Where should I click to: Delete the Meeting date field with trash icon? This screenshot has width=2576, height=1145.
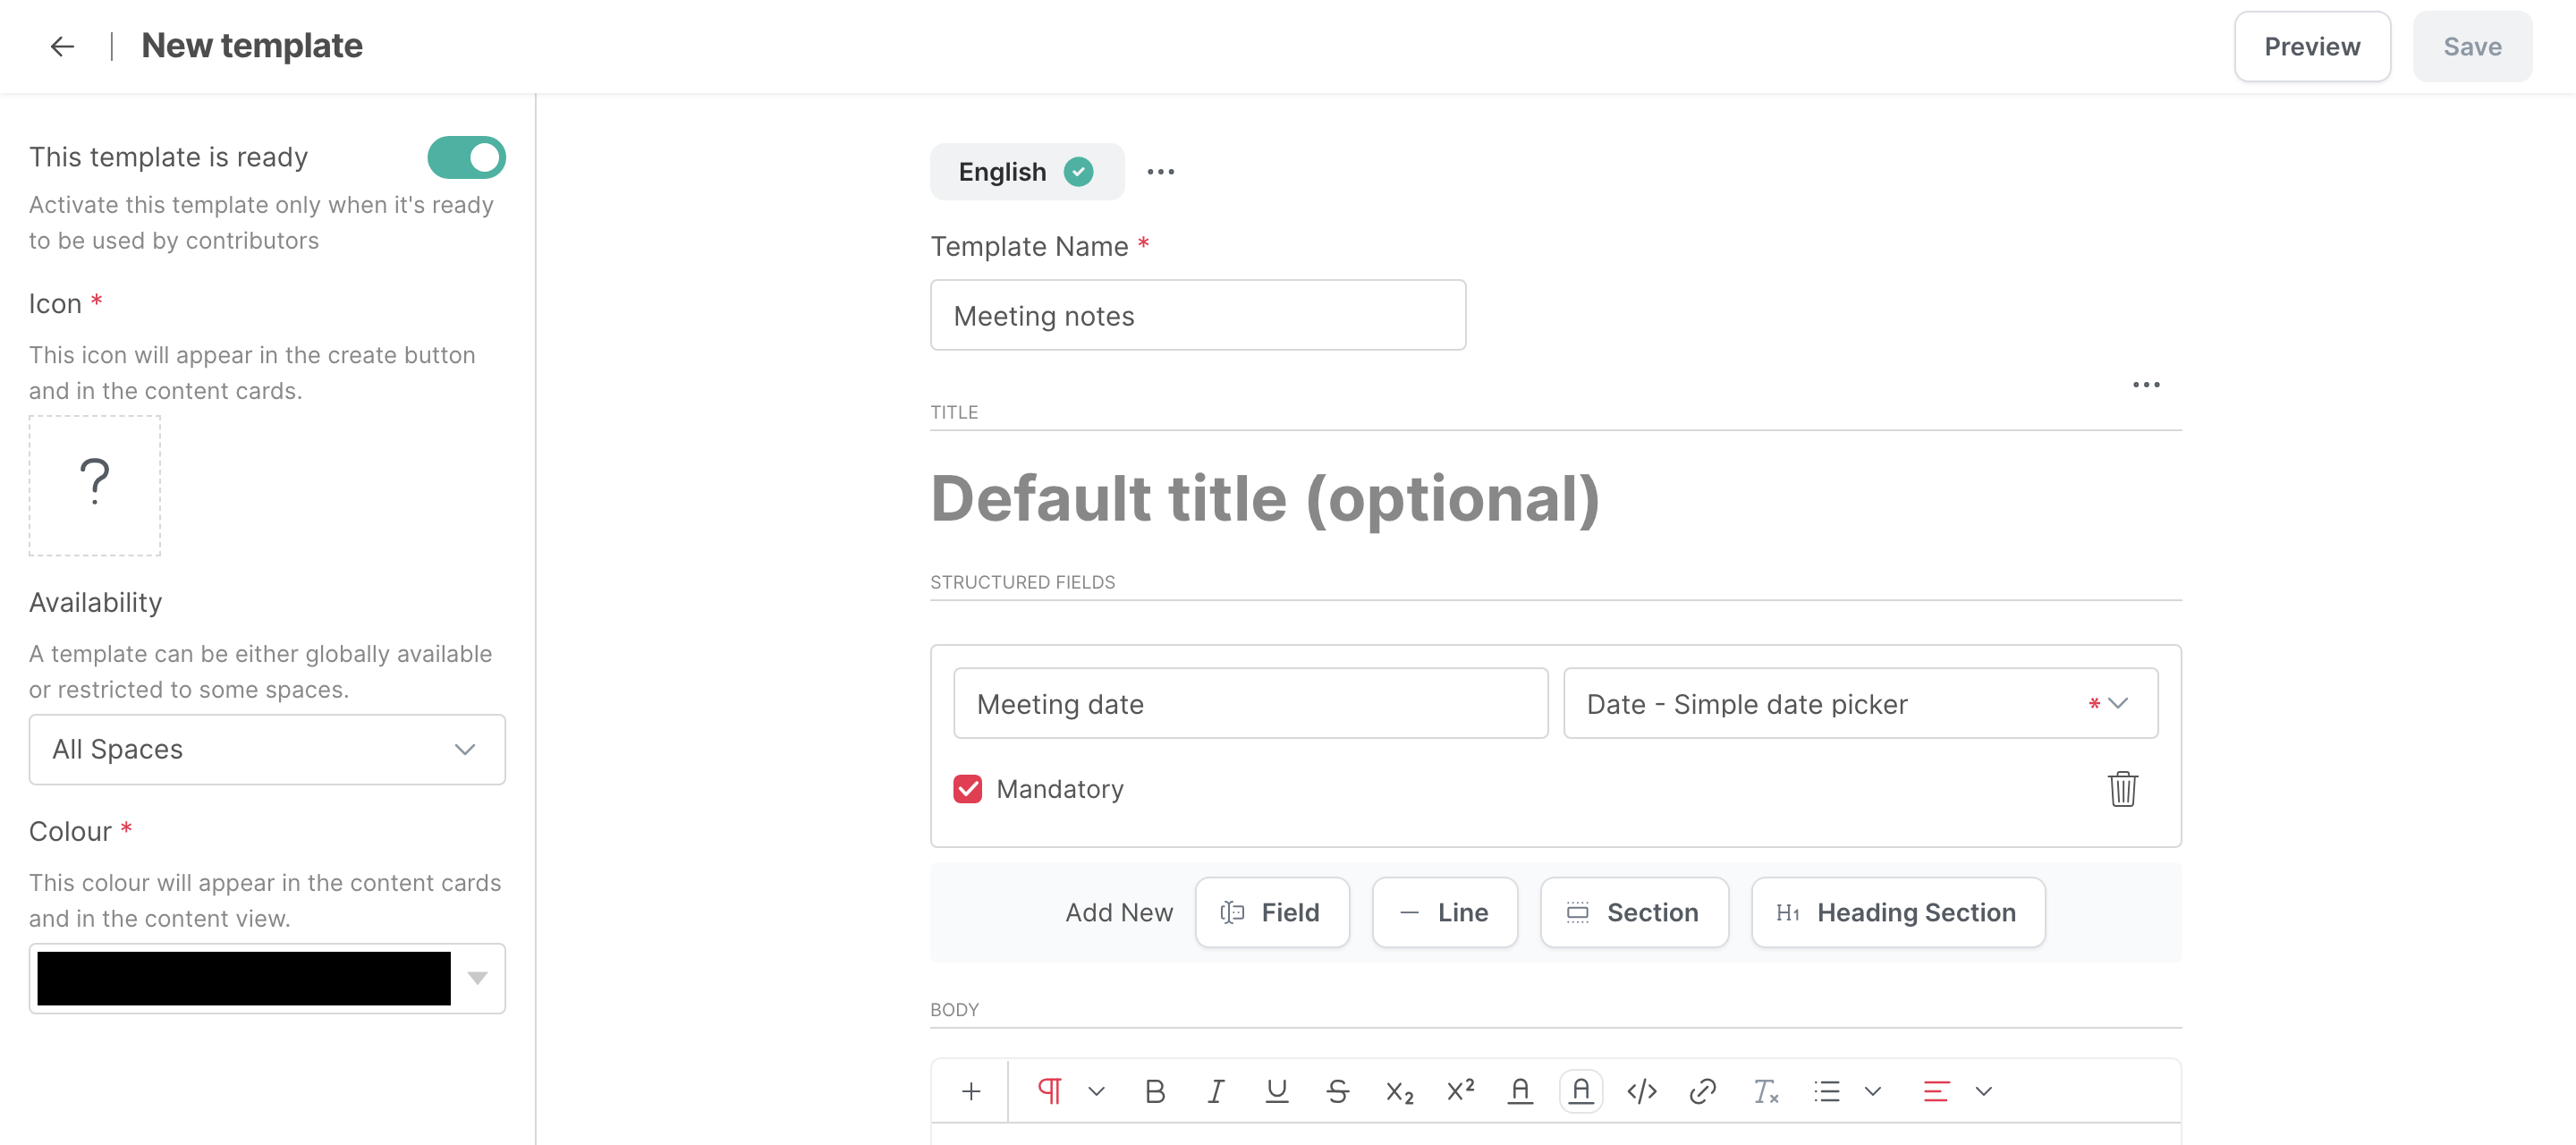point(2122,789)
